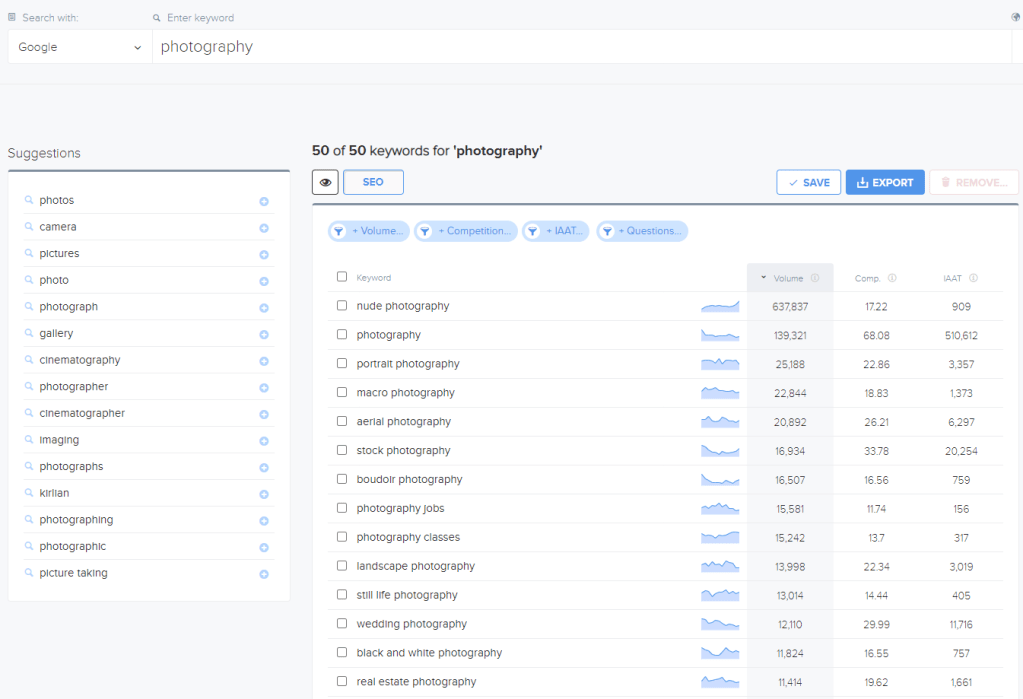
Task: Click info icon beside Comp. column header
Action: (892, 279)
